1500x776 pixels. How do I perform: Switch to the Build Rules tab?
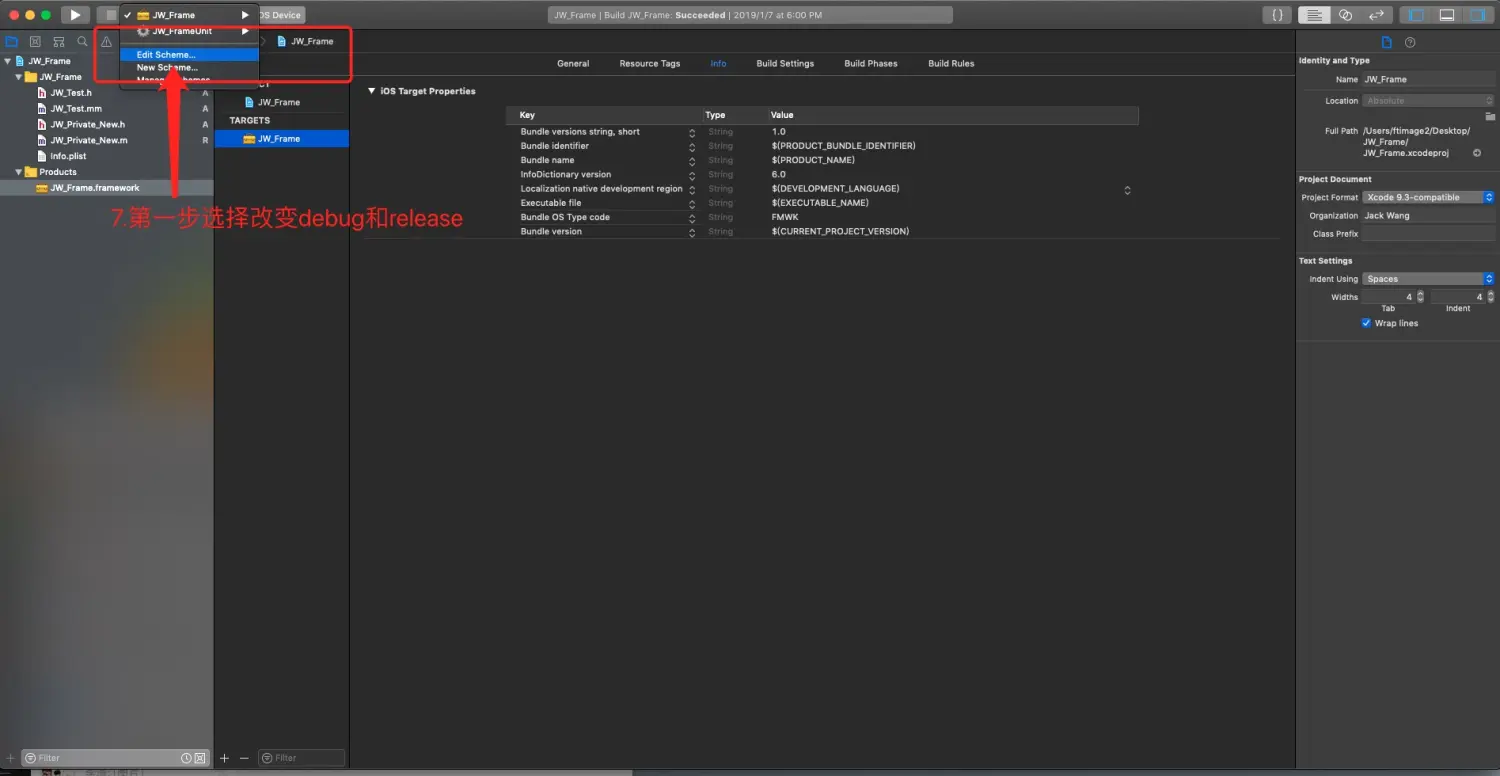[951, 63]
